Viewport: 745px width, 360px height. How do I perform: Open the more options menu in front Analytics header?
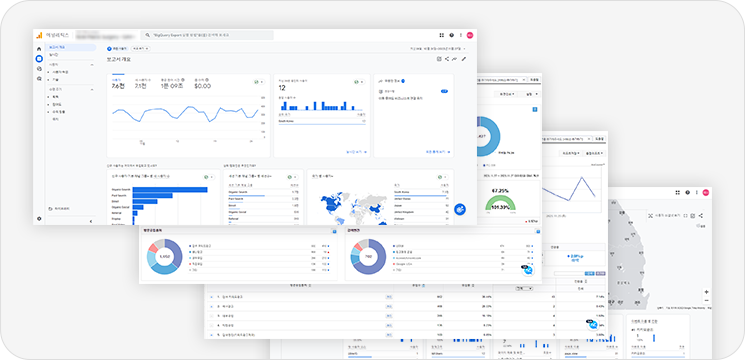pos(460,35)
